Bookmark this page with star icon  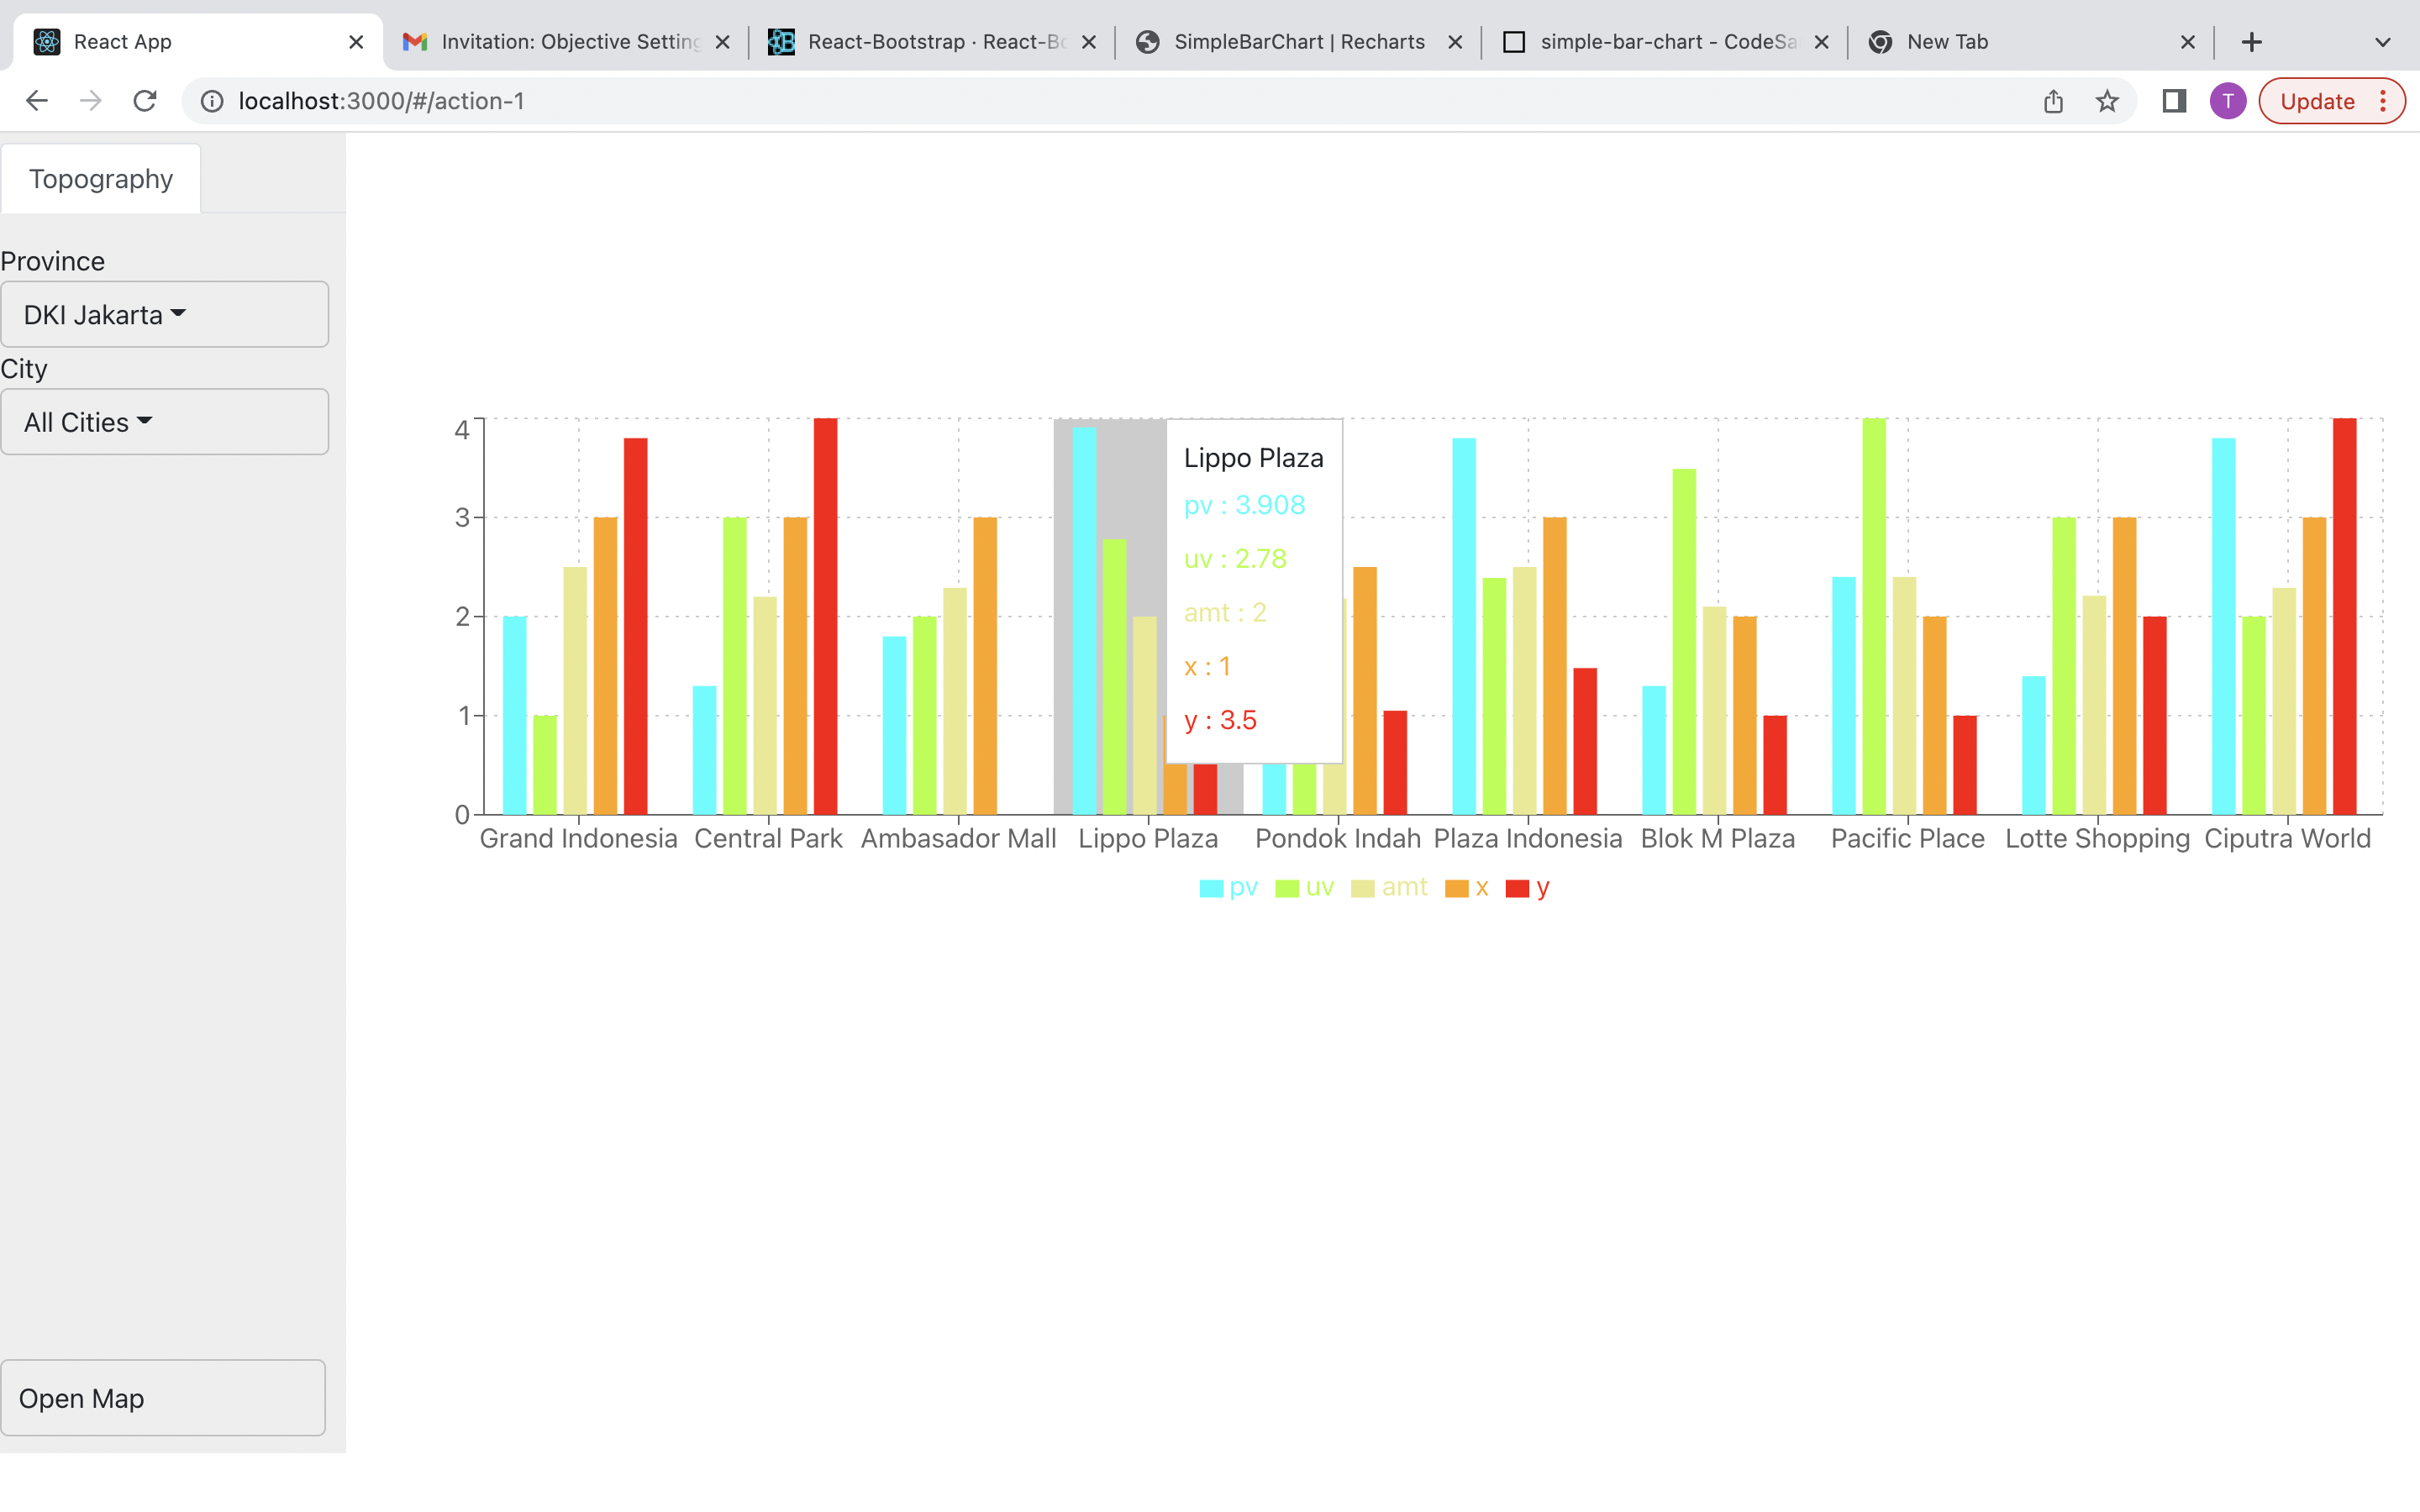point(2107,101)
